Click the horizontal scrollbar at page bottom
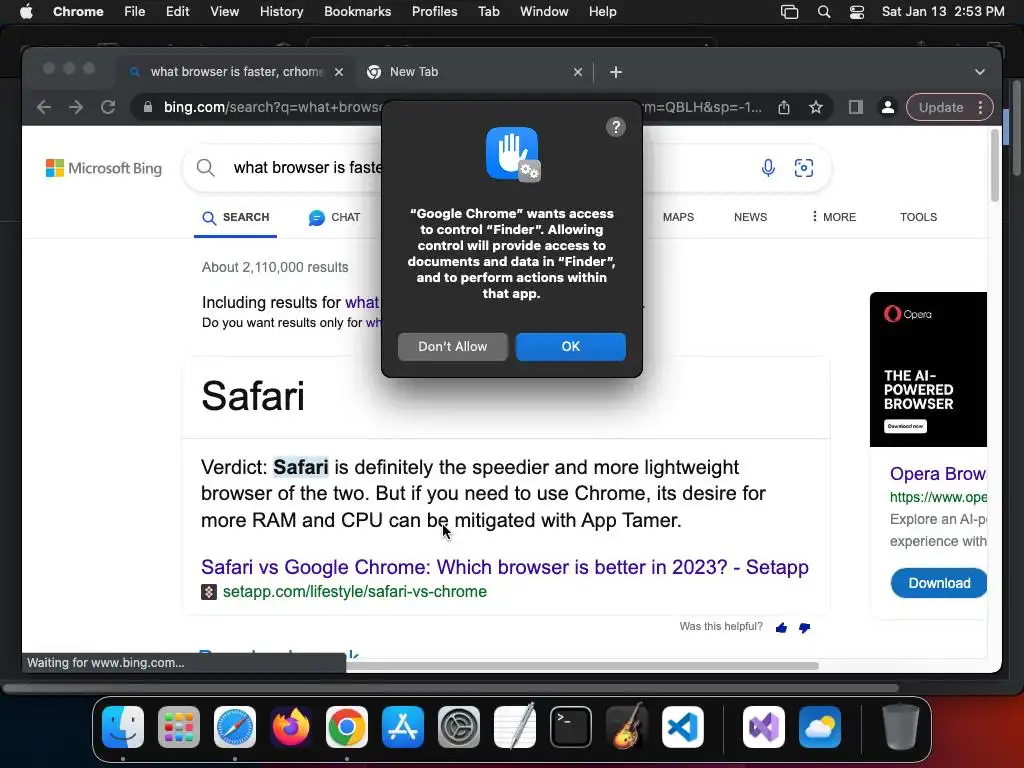The width and height of the screenshot is (1024, 768). click(582, 666)
